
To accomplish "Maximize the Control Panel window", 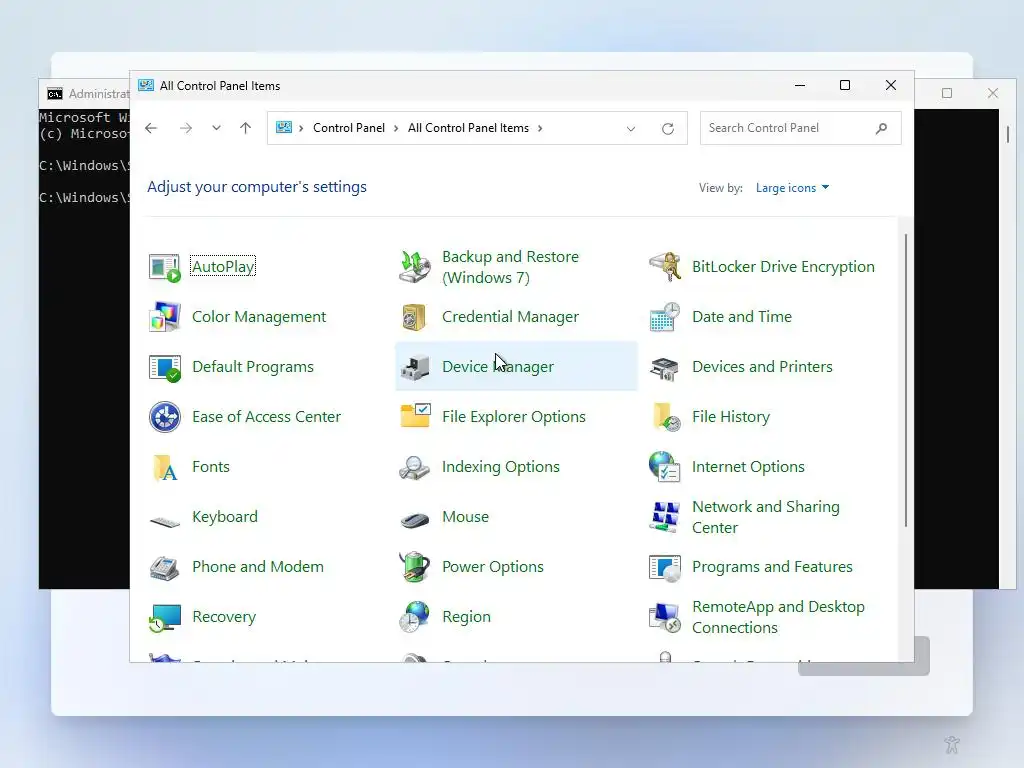I will pyautogui.click(x=845, y=86).
